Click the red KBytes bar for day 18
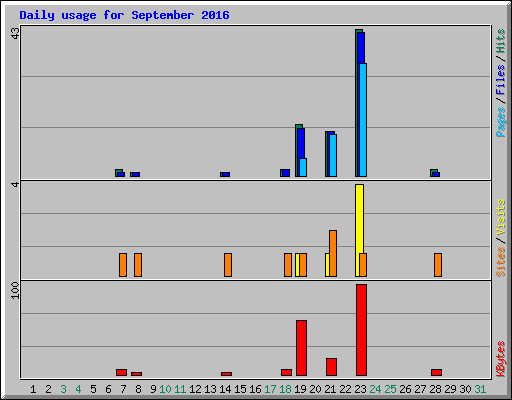This screenshot has width=512, height=400. (x=286, y=372)
